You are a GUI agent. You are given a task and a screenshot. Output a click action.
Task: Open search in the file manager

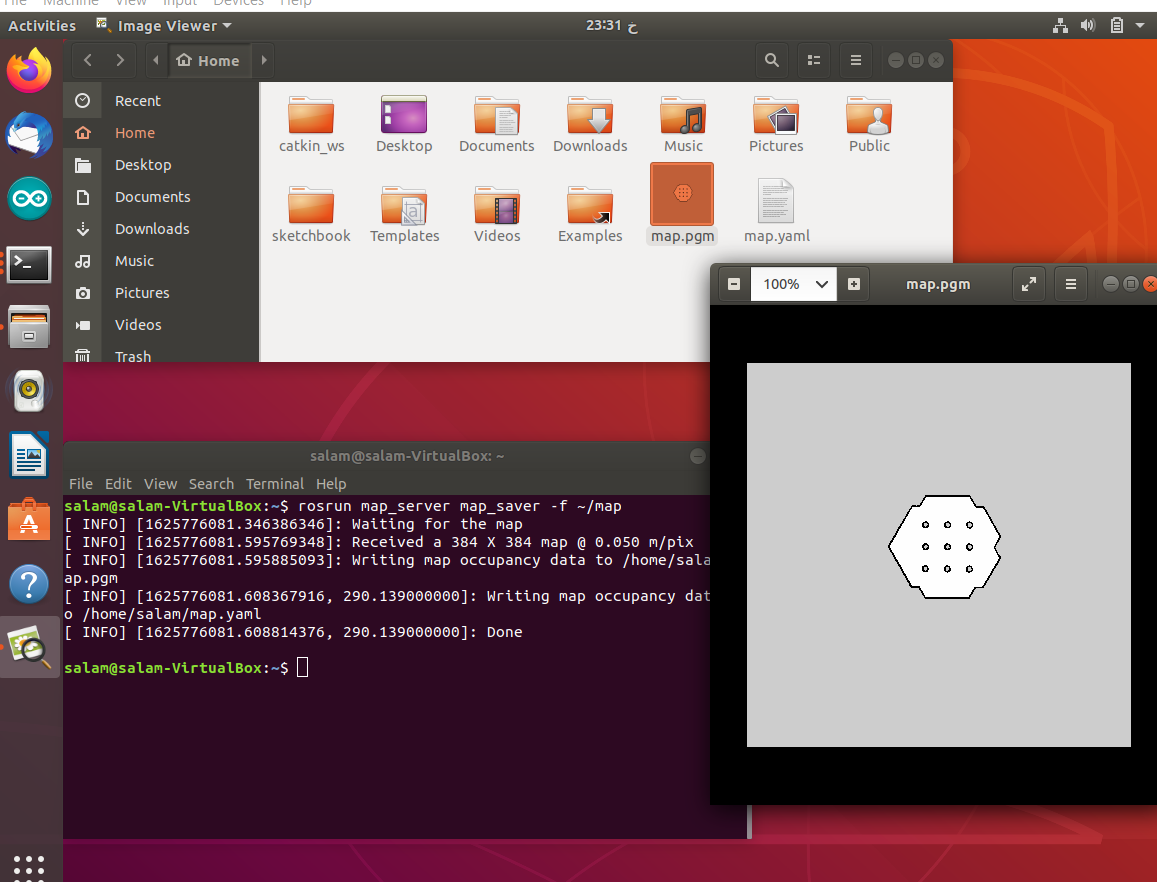771,60
